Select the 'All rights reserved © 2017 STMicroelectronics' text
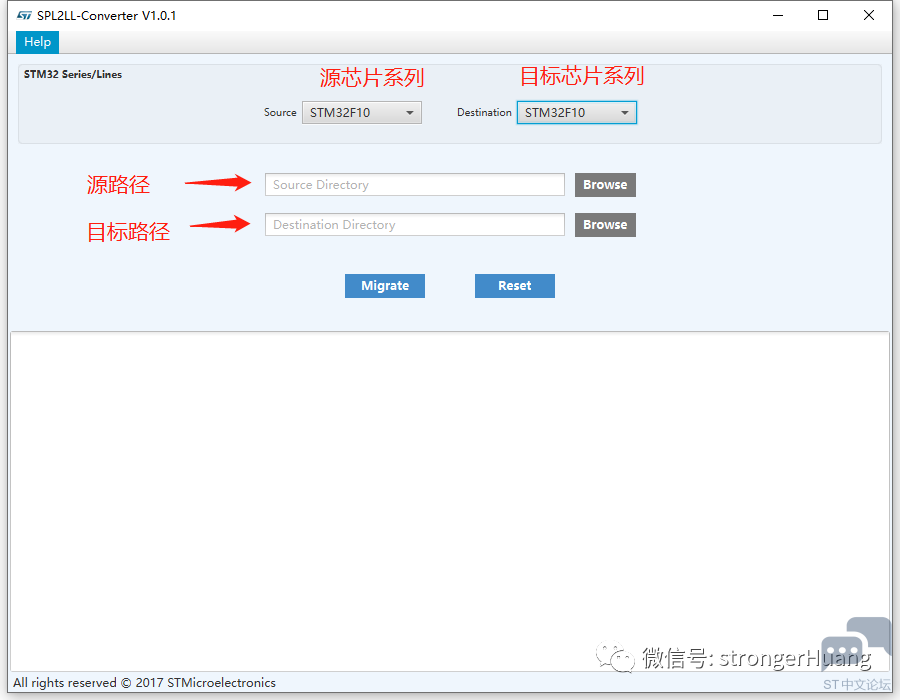This screenshot has height=700, width=900. point(144,683)
